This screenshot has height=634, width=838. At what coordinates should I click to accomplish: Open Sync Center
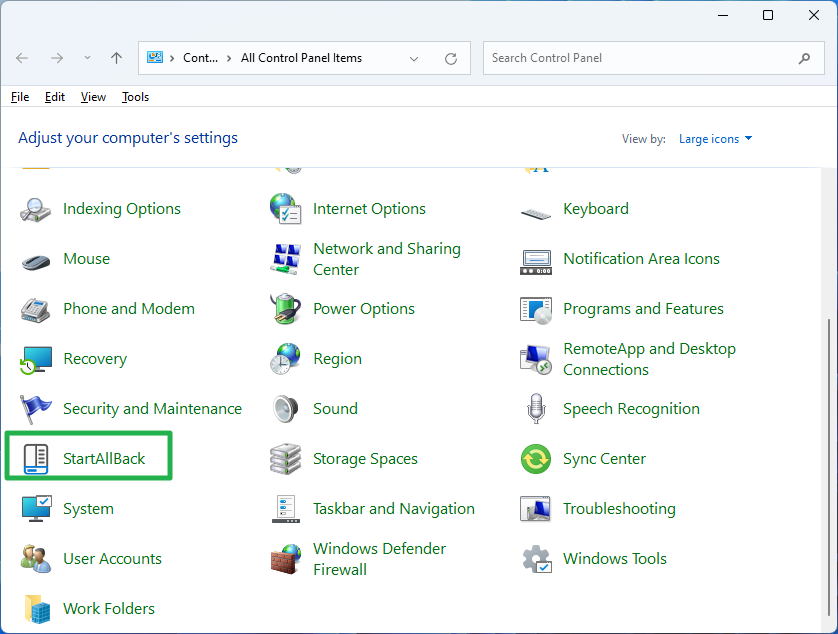(605, 458)
